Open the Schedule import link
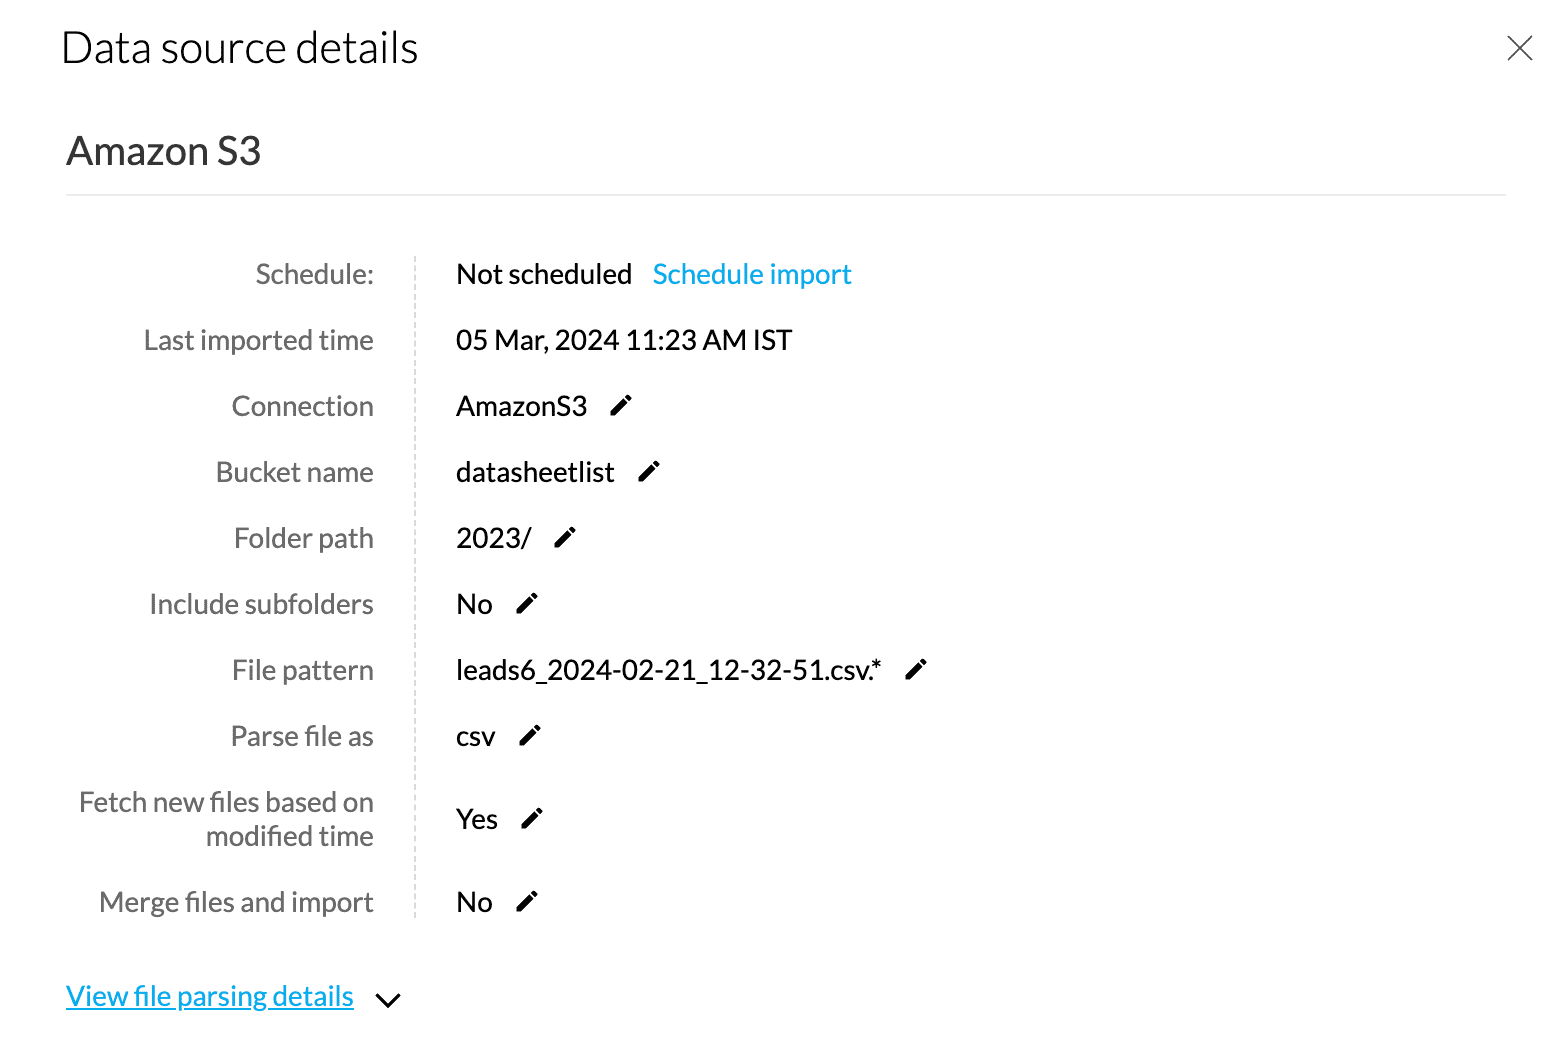 click(x=751, y=274)
